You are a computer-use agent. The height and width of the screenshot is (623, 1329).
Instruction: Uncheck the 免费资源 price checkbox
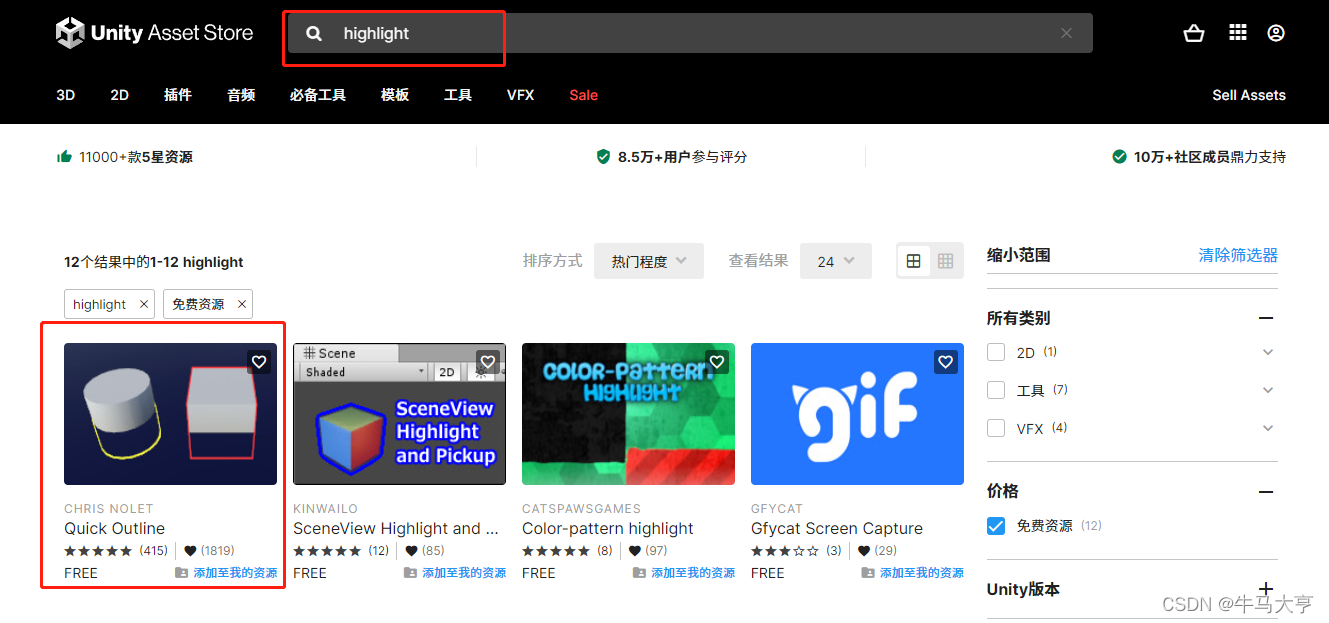click(996, 526)
